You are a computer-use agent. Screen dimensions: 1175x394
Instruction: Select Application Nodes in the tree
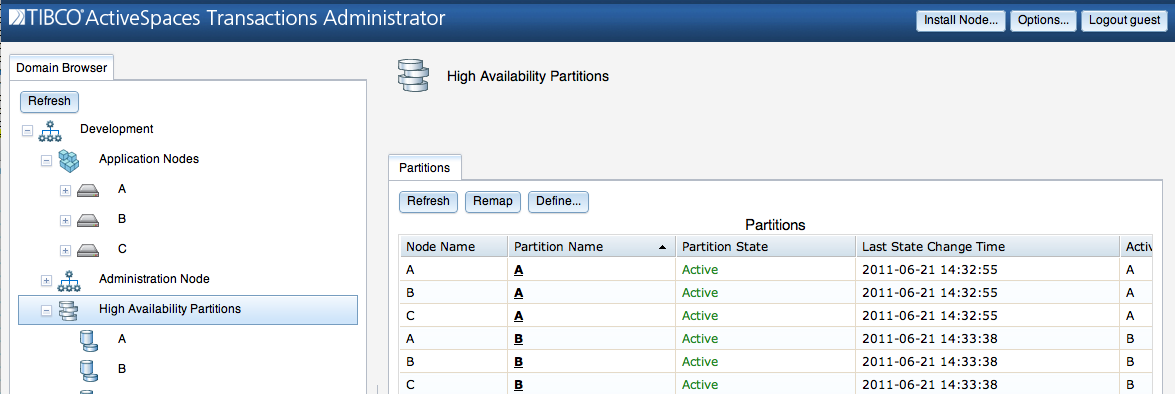[149, 159]
